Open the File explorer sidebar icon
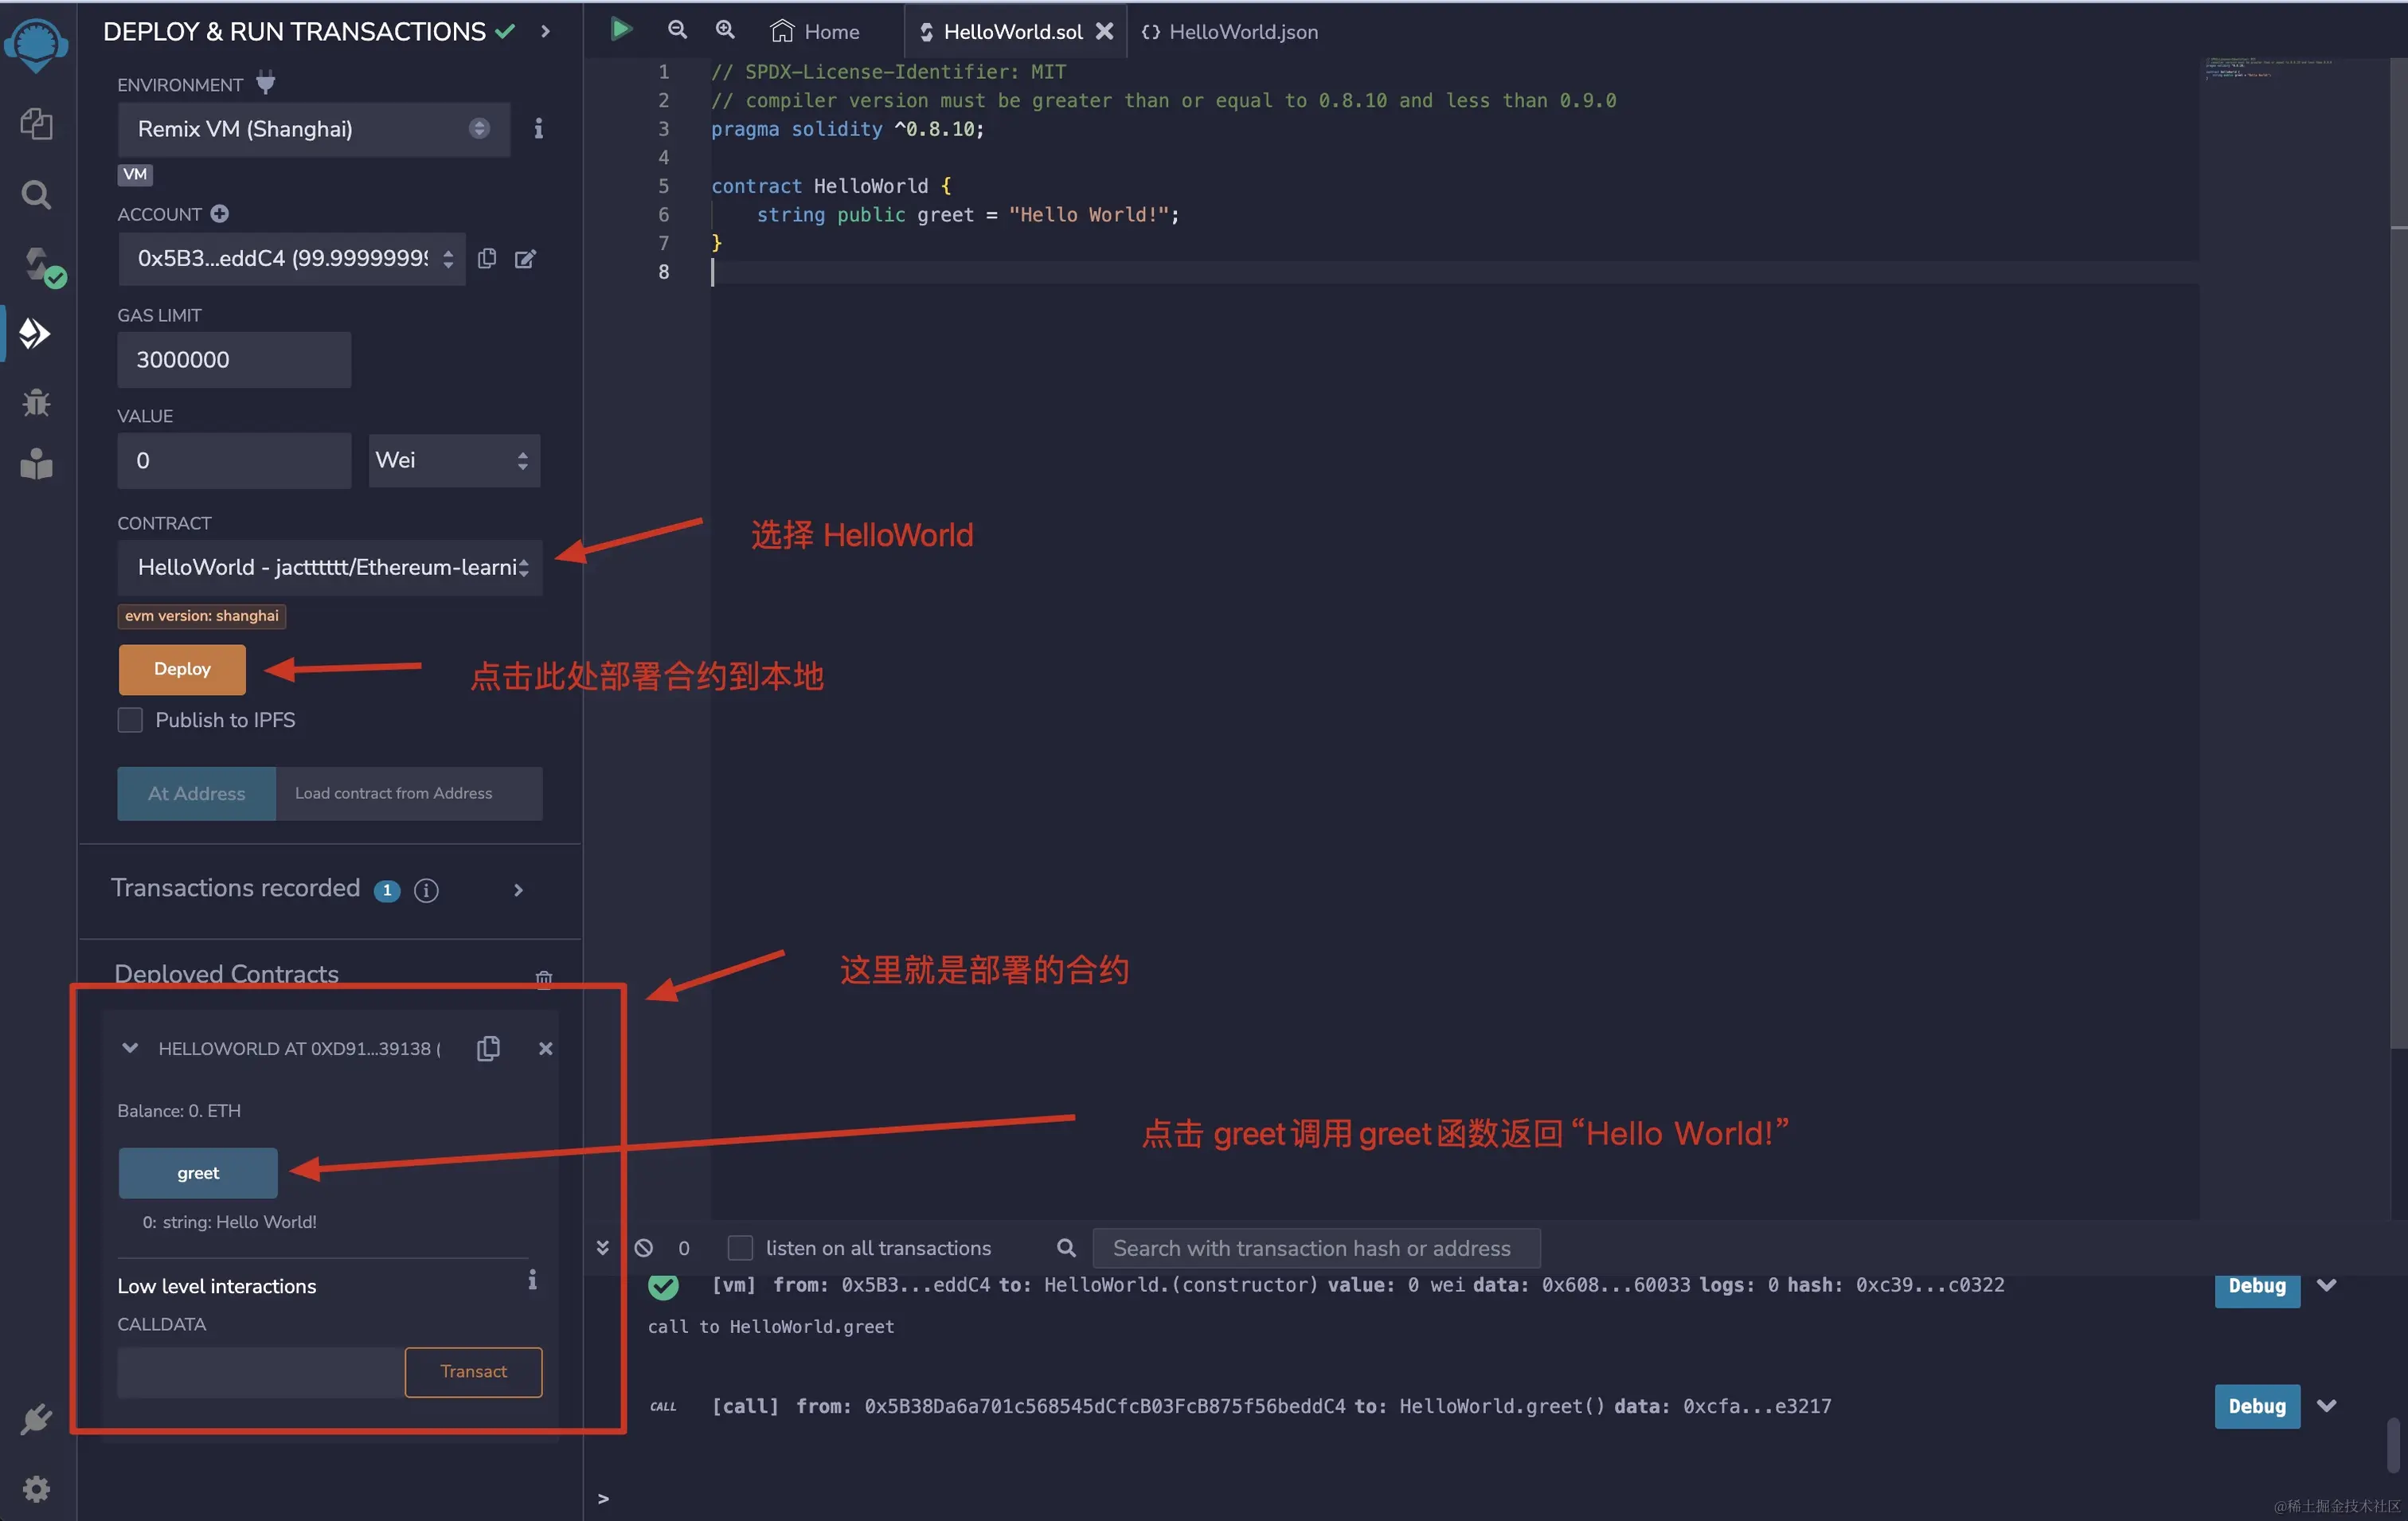 (x=36, y=123)
